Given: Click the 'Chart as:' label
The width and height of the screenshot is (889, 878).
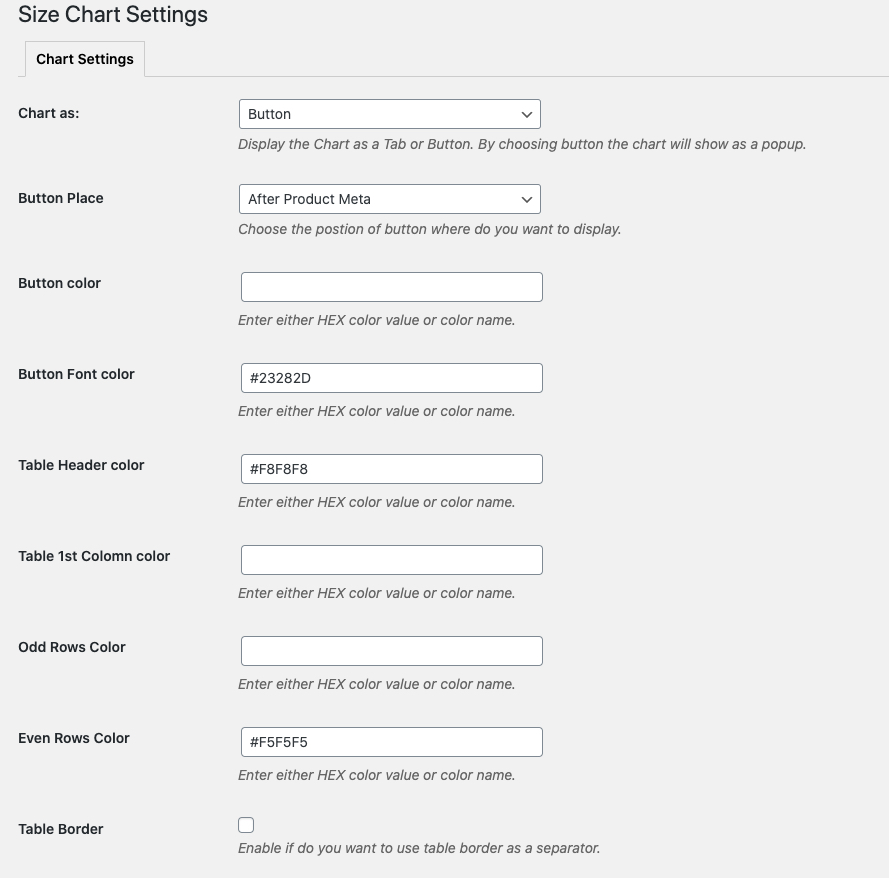Looking at the screenshot, I should coord(49,113).
